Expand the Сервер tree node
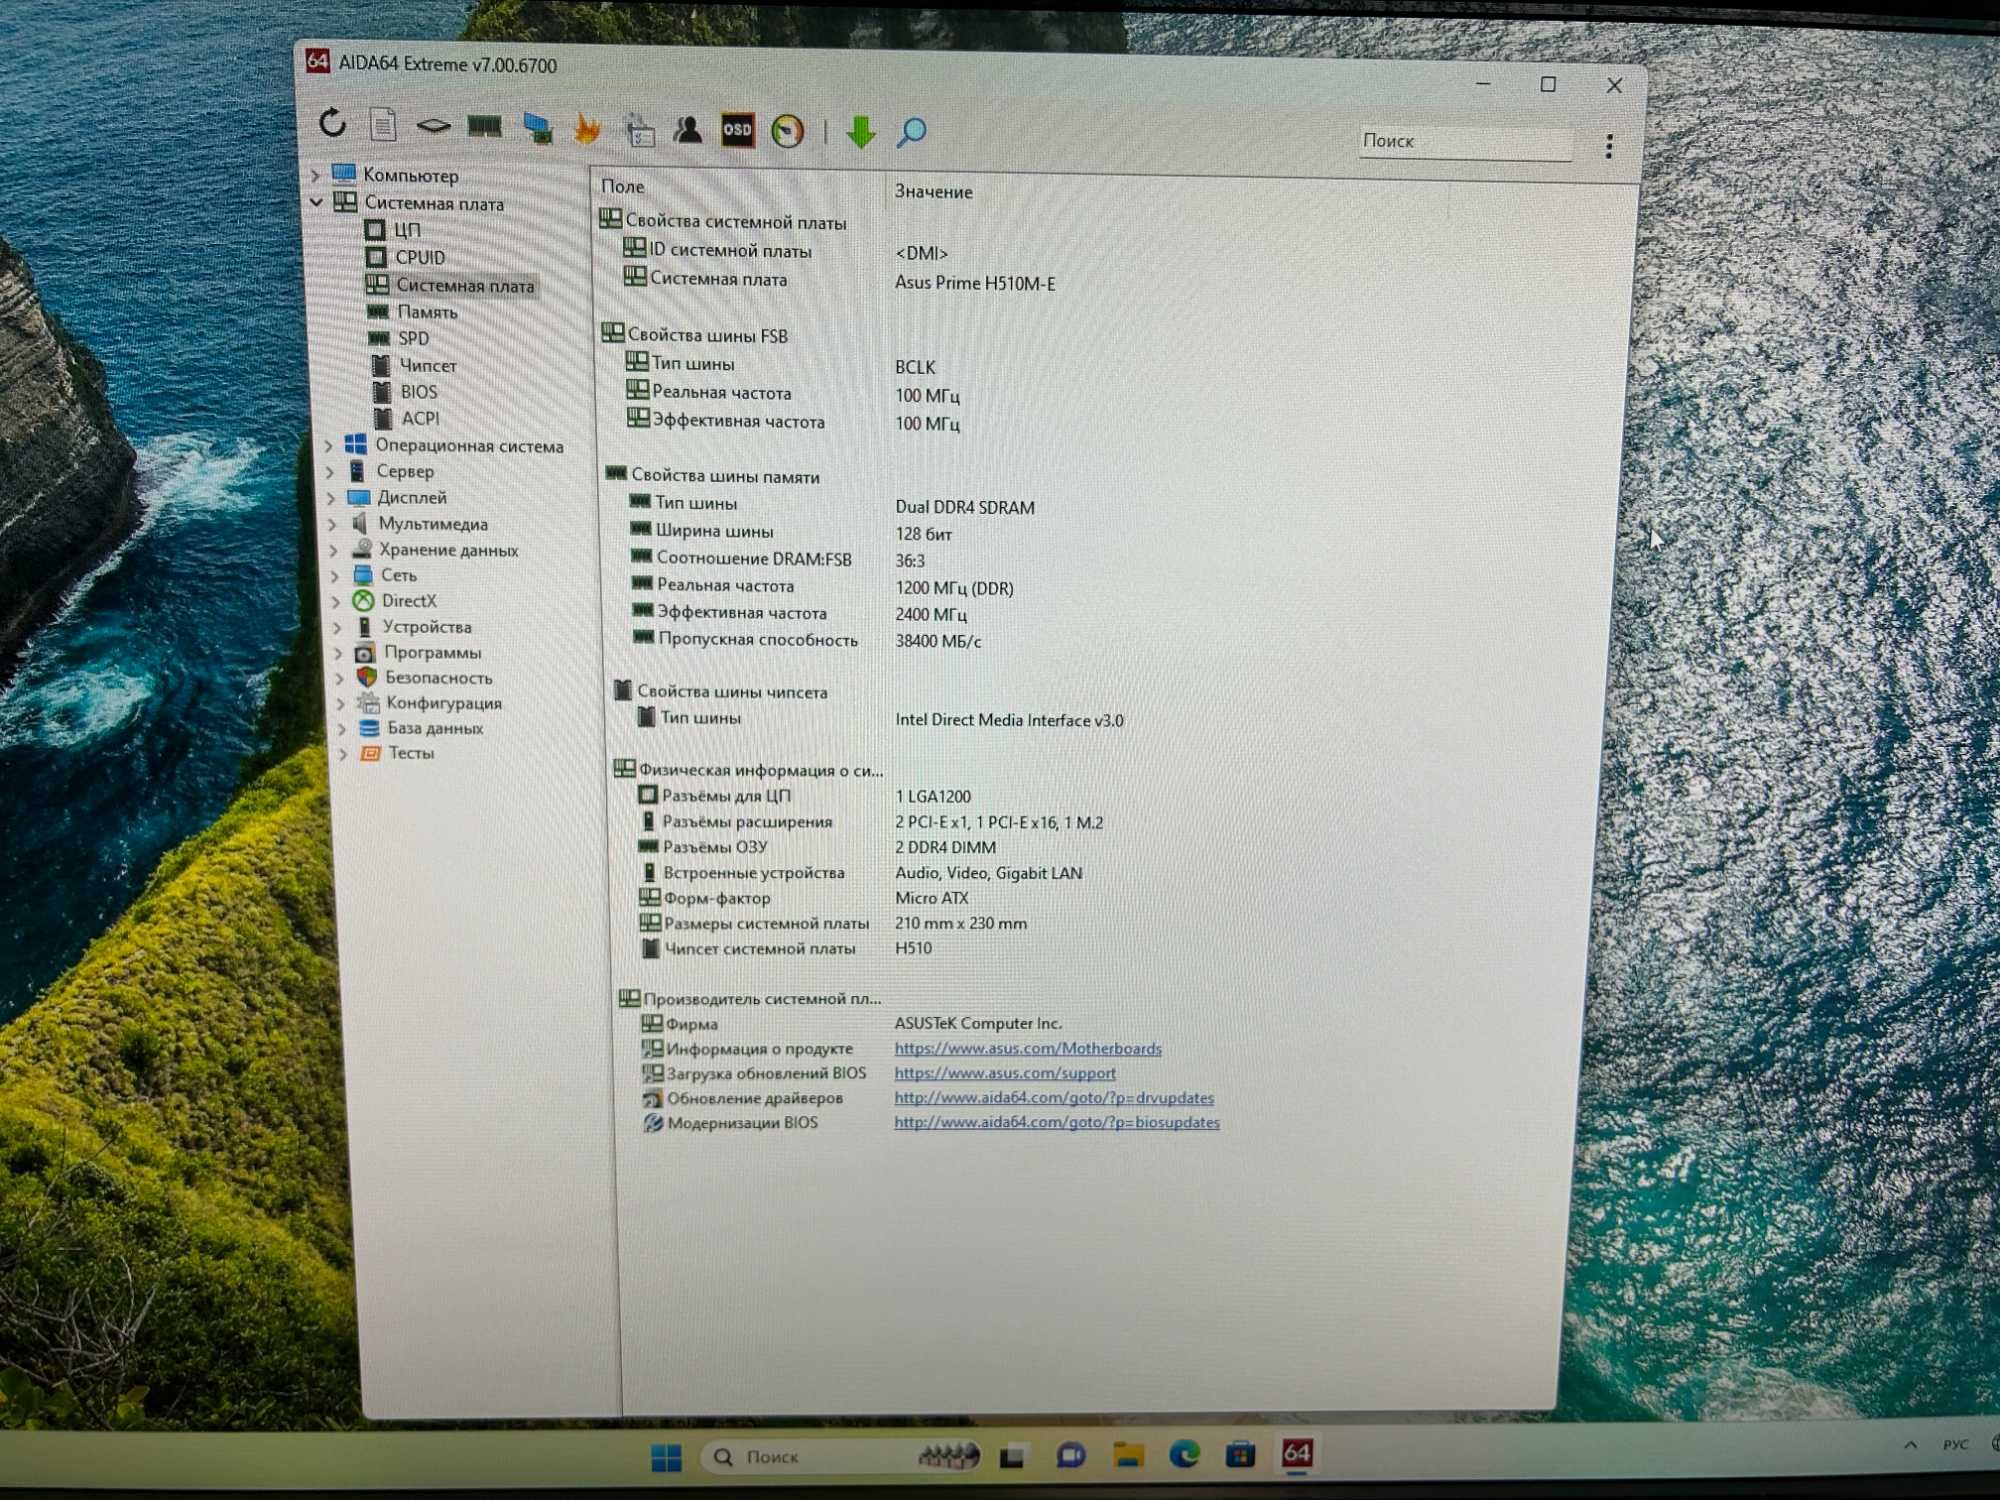This screenshot has width=2000, height=1500. pyautogui.click(x=331, y=471)
